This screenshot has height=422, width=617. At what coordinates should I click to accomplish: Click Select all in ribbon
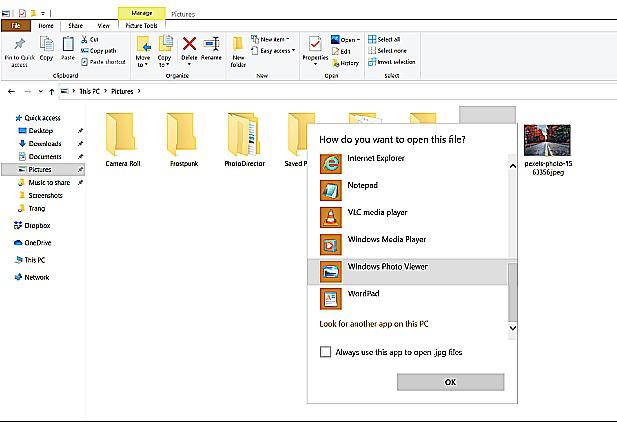[384, 39]
